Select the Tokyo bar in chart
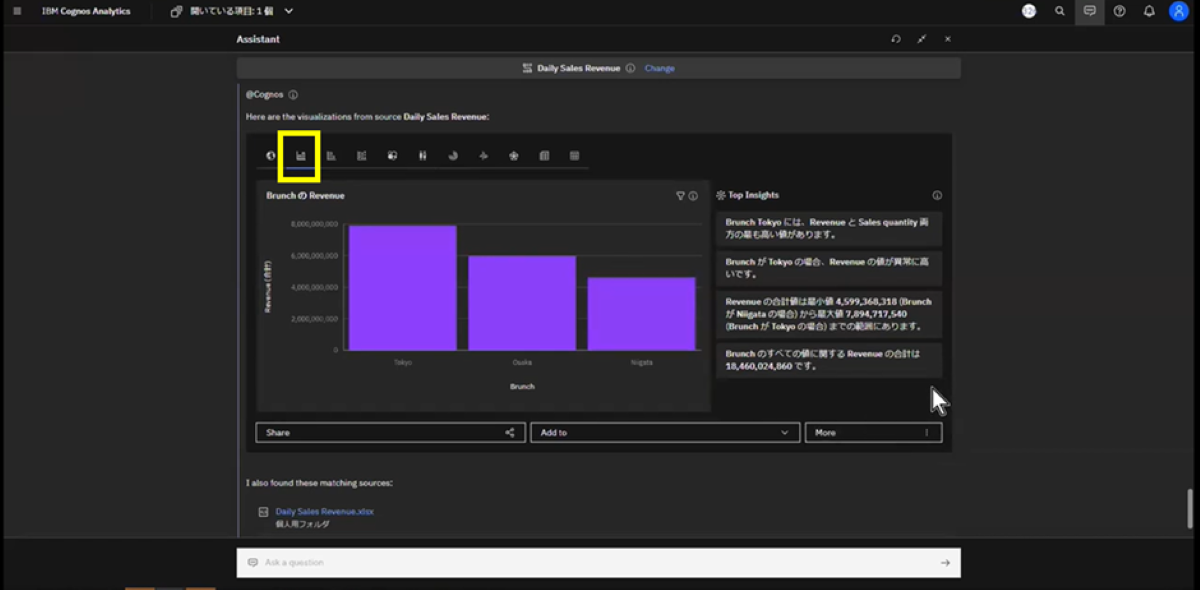Image resolution: width=1200 pixels, height=590 pixels. pyautogui.click(x=403, y=288)
